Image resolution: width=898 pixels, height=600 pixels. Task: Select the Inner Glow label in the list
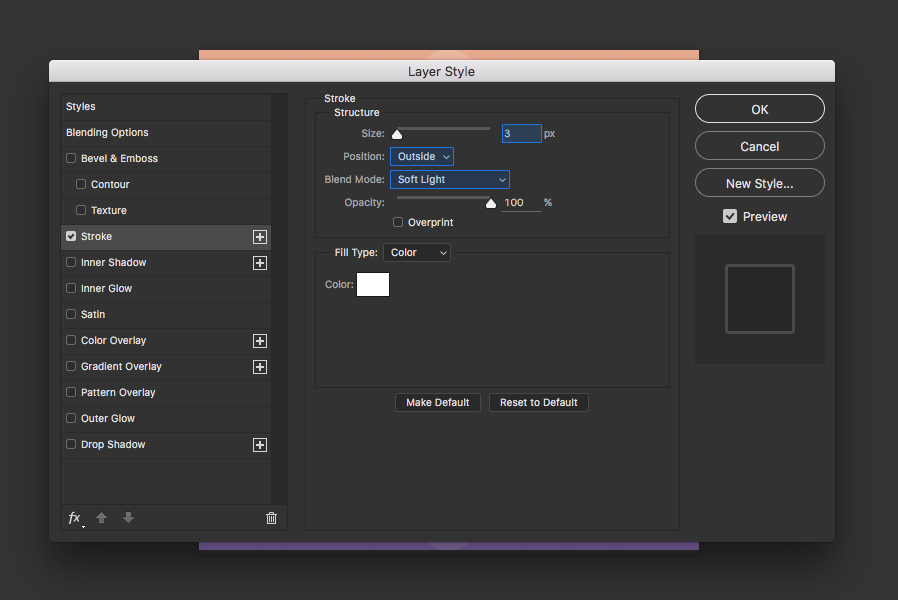pos(107,289)
